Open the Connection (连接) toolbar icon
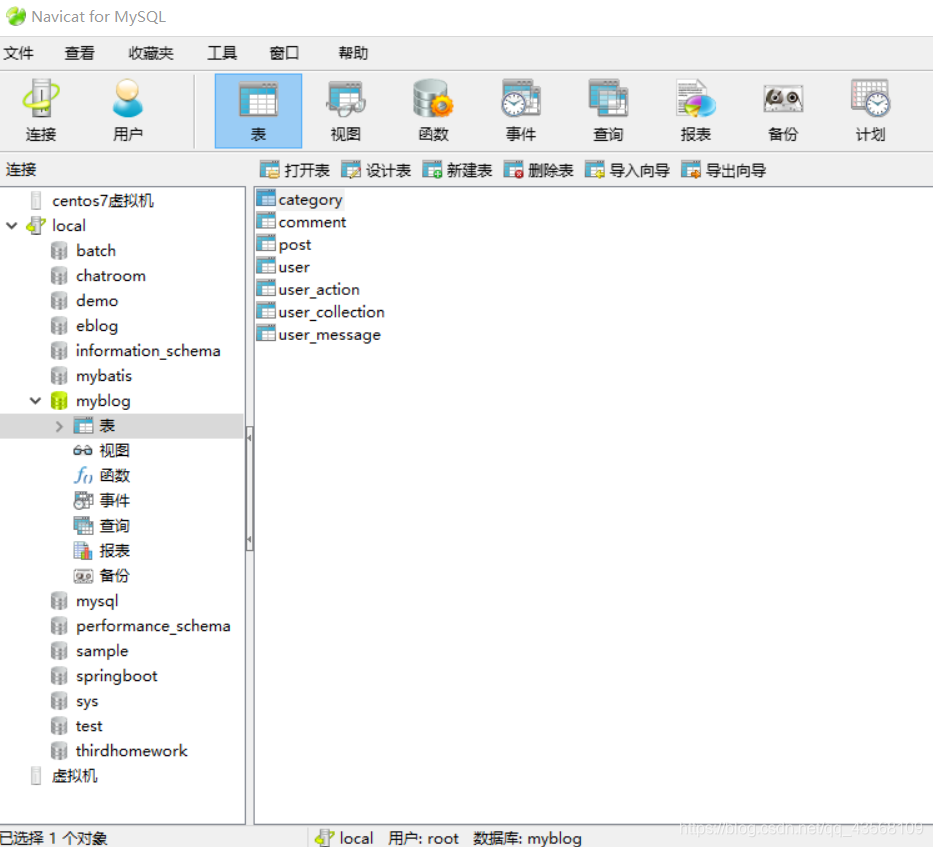Image resolution: width=933 pixels, height=847 pixels. [40, 110]
